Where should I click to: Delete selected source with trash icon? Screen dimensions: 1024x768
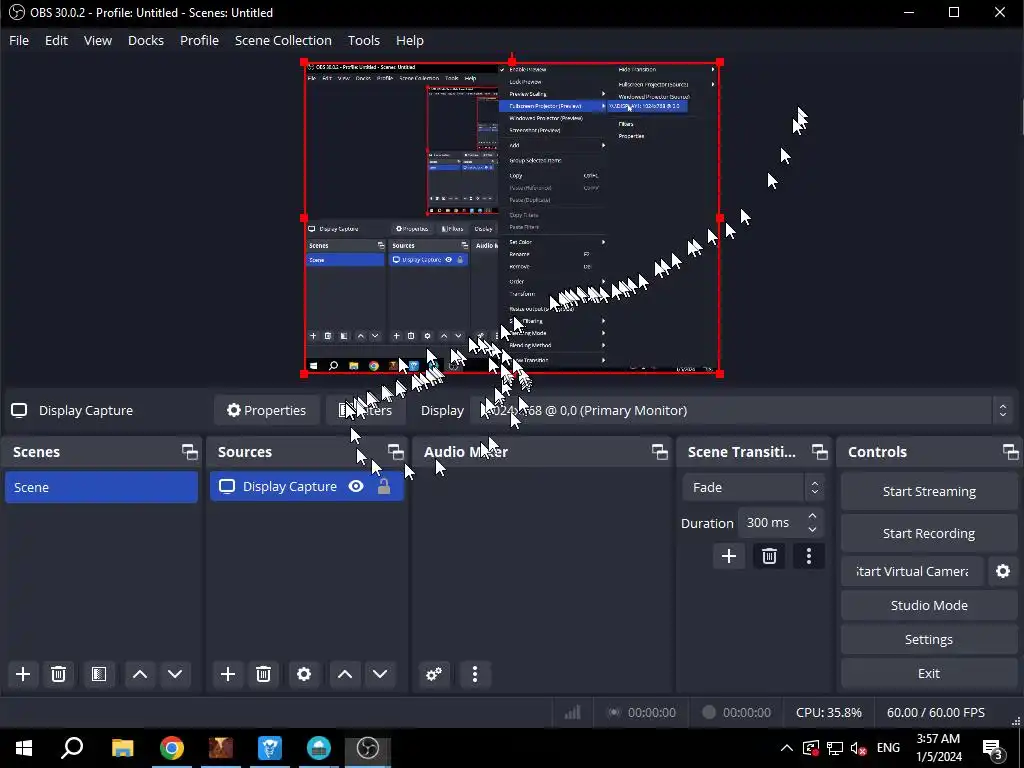(x=263, y=674)
